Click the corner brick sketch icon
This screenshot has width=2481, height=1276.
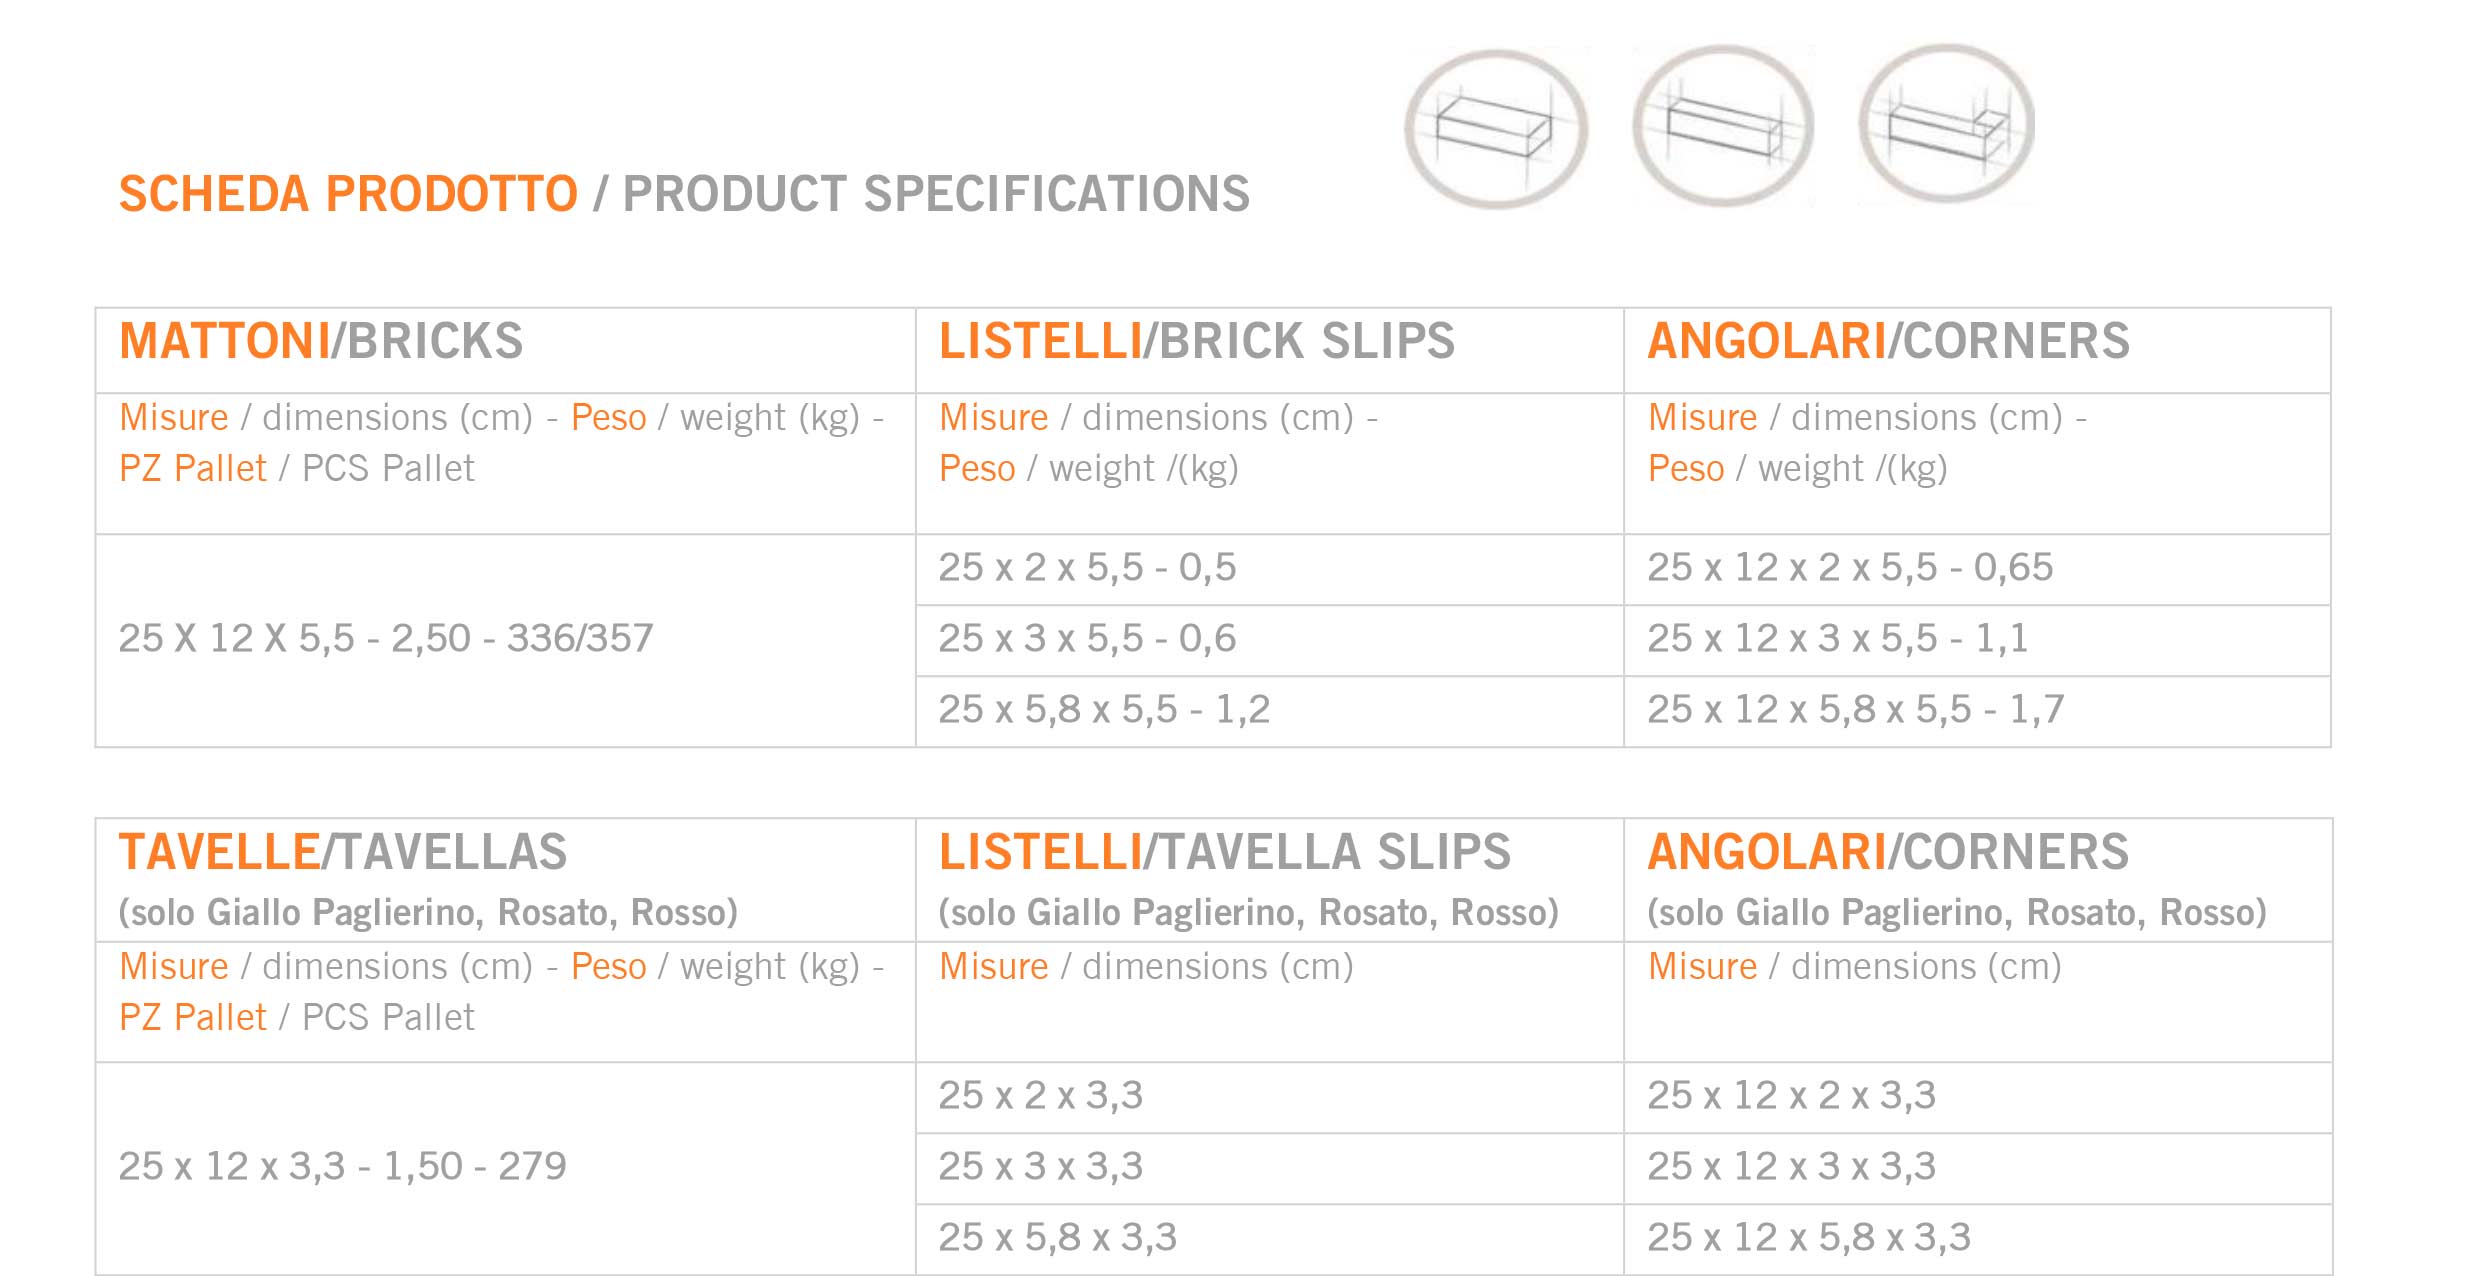pos(1946,125)
